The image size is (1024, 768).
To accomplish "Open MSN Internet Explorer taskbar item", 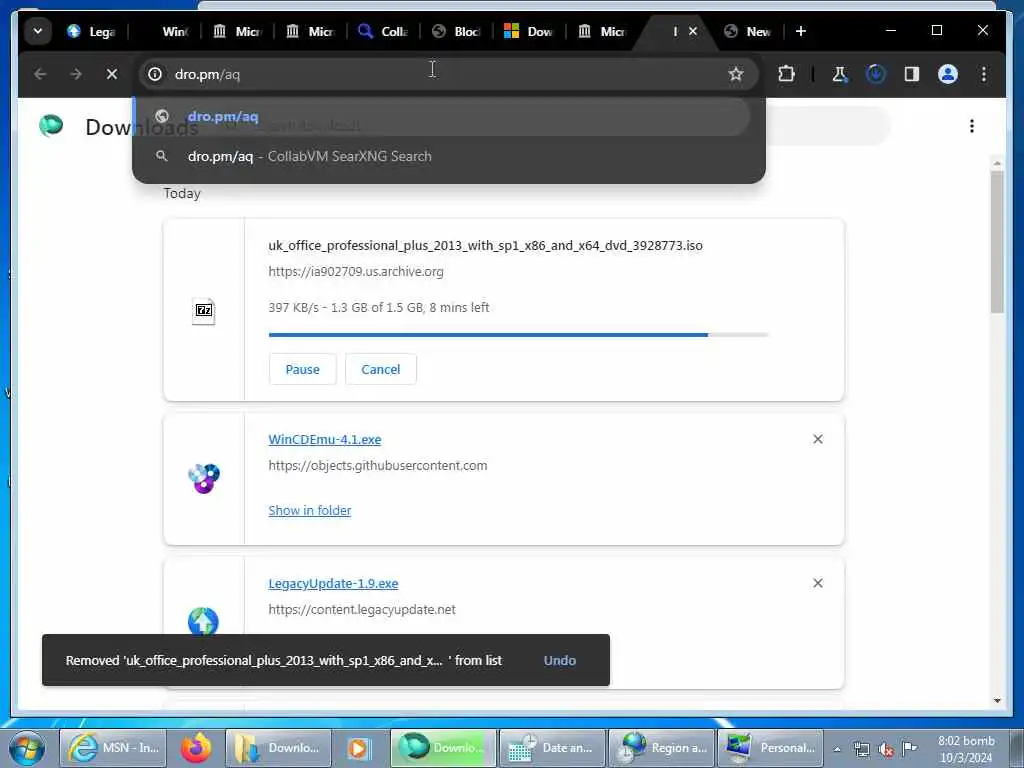I will click(x=113, y=748).
